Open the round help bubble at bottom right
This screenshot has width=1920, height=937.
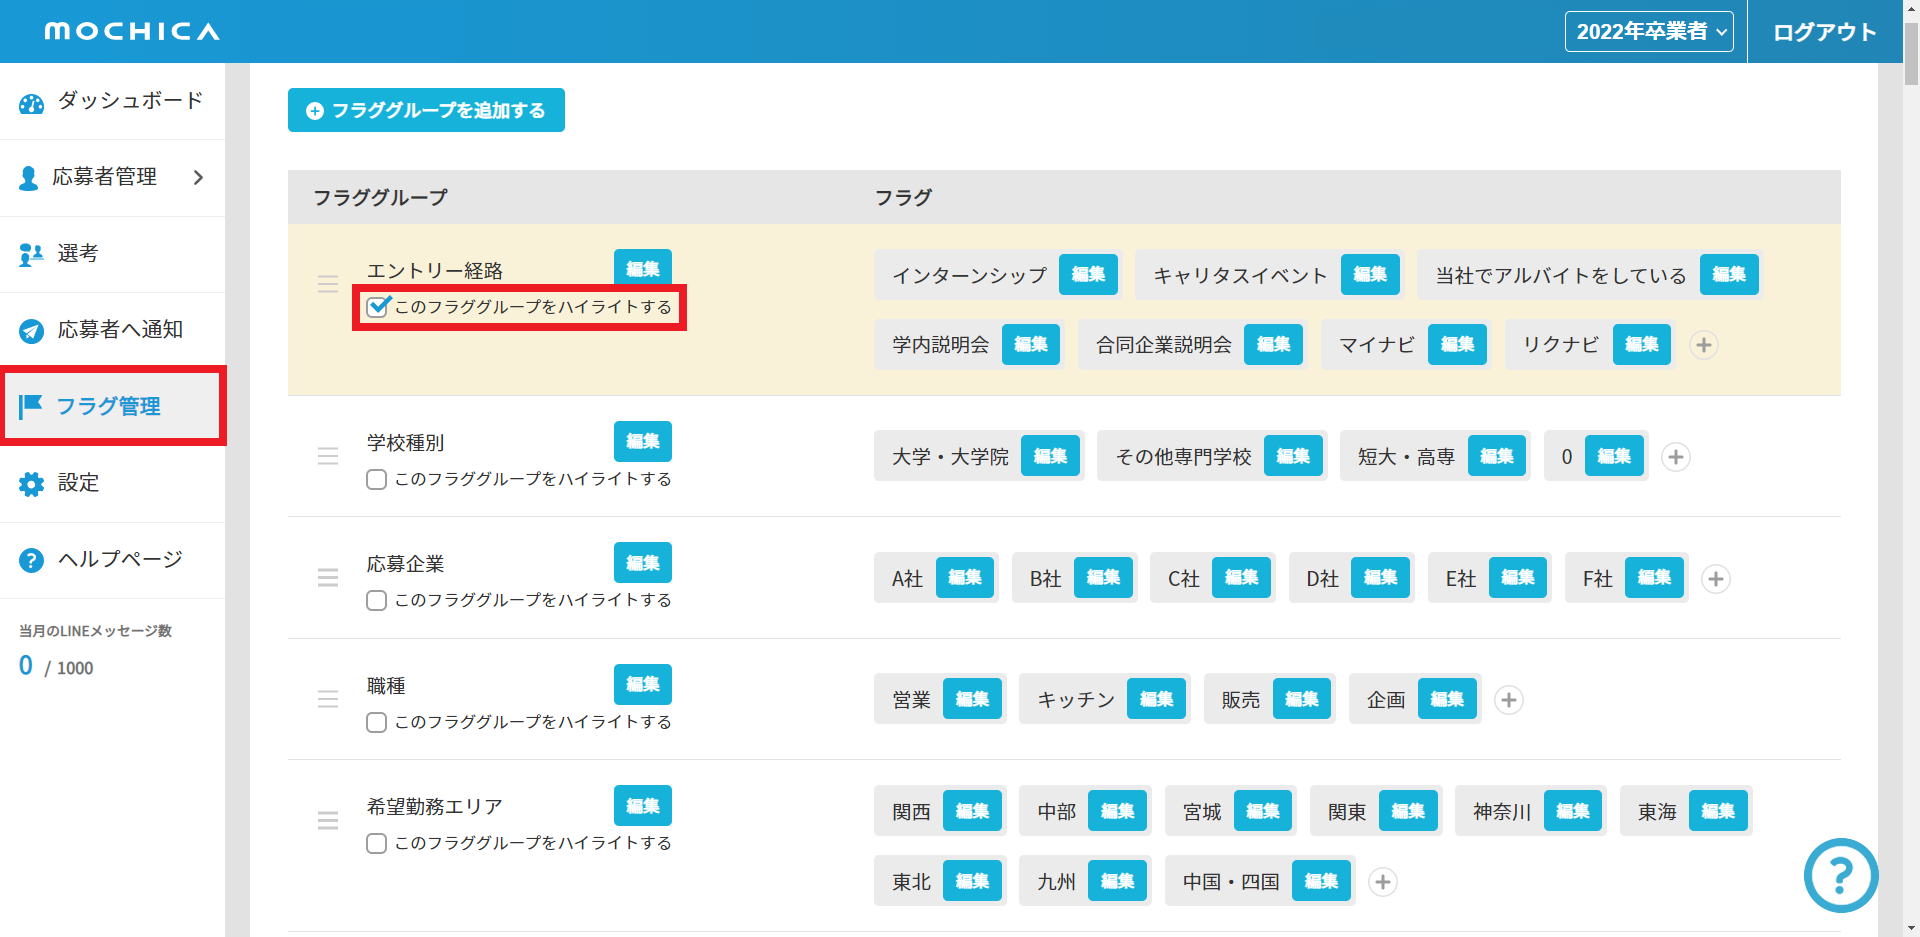coord(1840,875)
